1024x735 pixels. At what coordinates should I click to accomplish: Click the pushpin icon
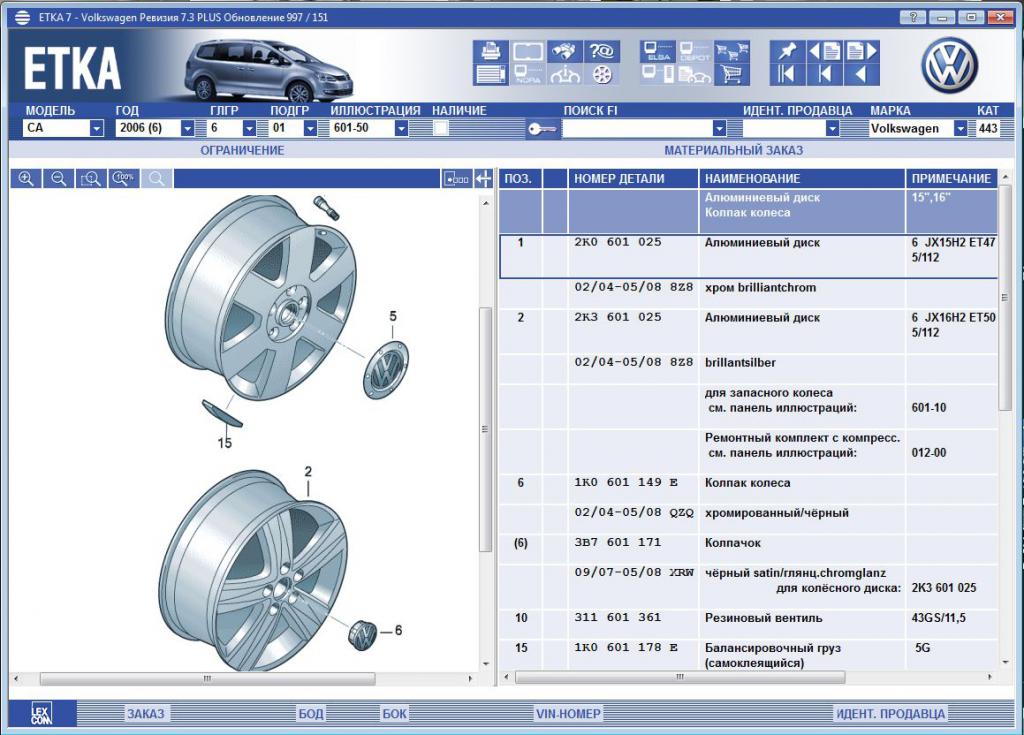click(x=786, y=51)
